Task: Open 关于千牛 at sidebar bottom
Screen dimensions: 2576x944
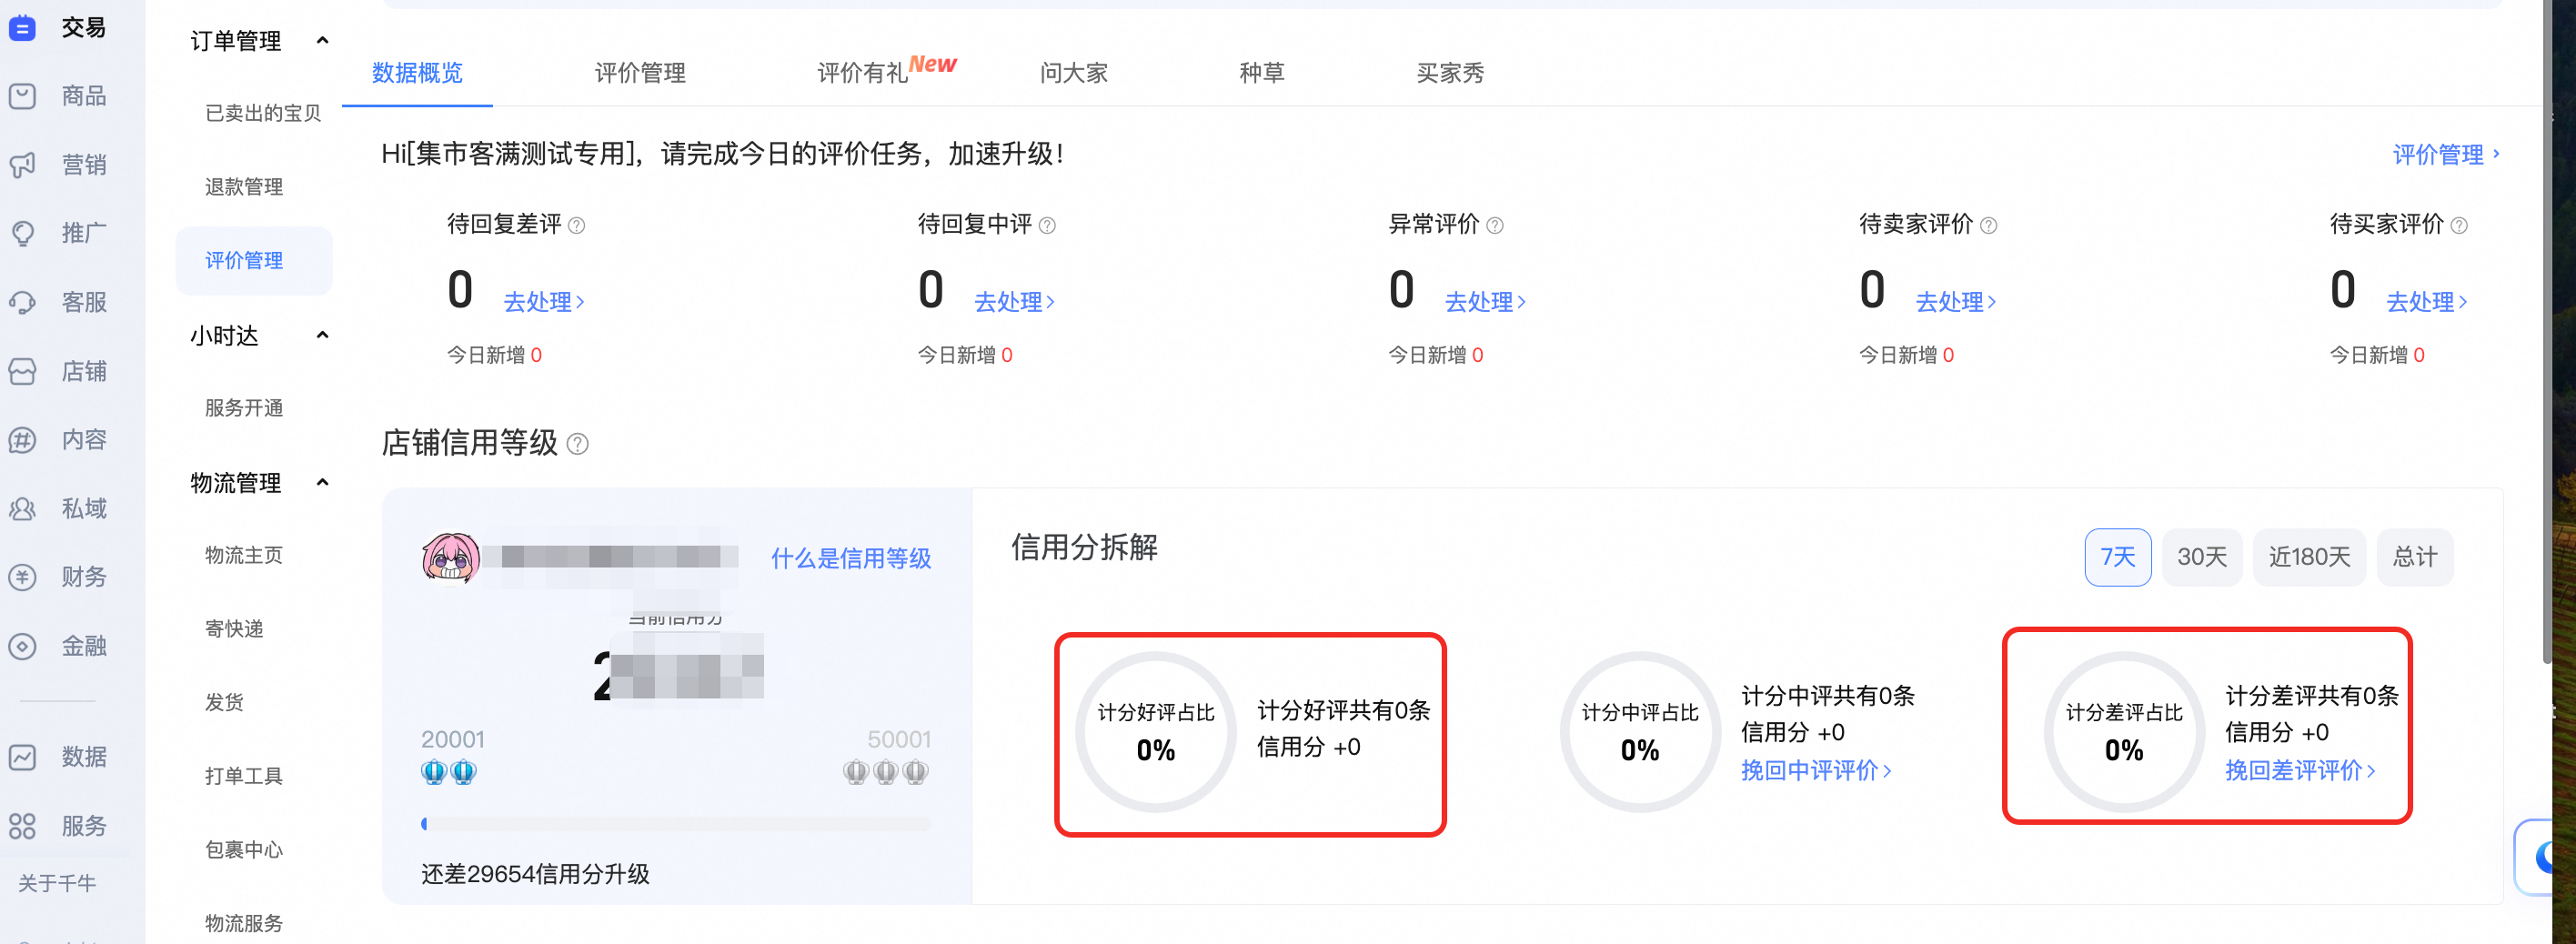Action: click(57, 884)
